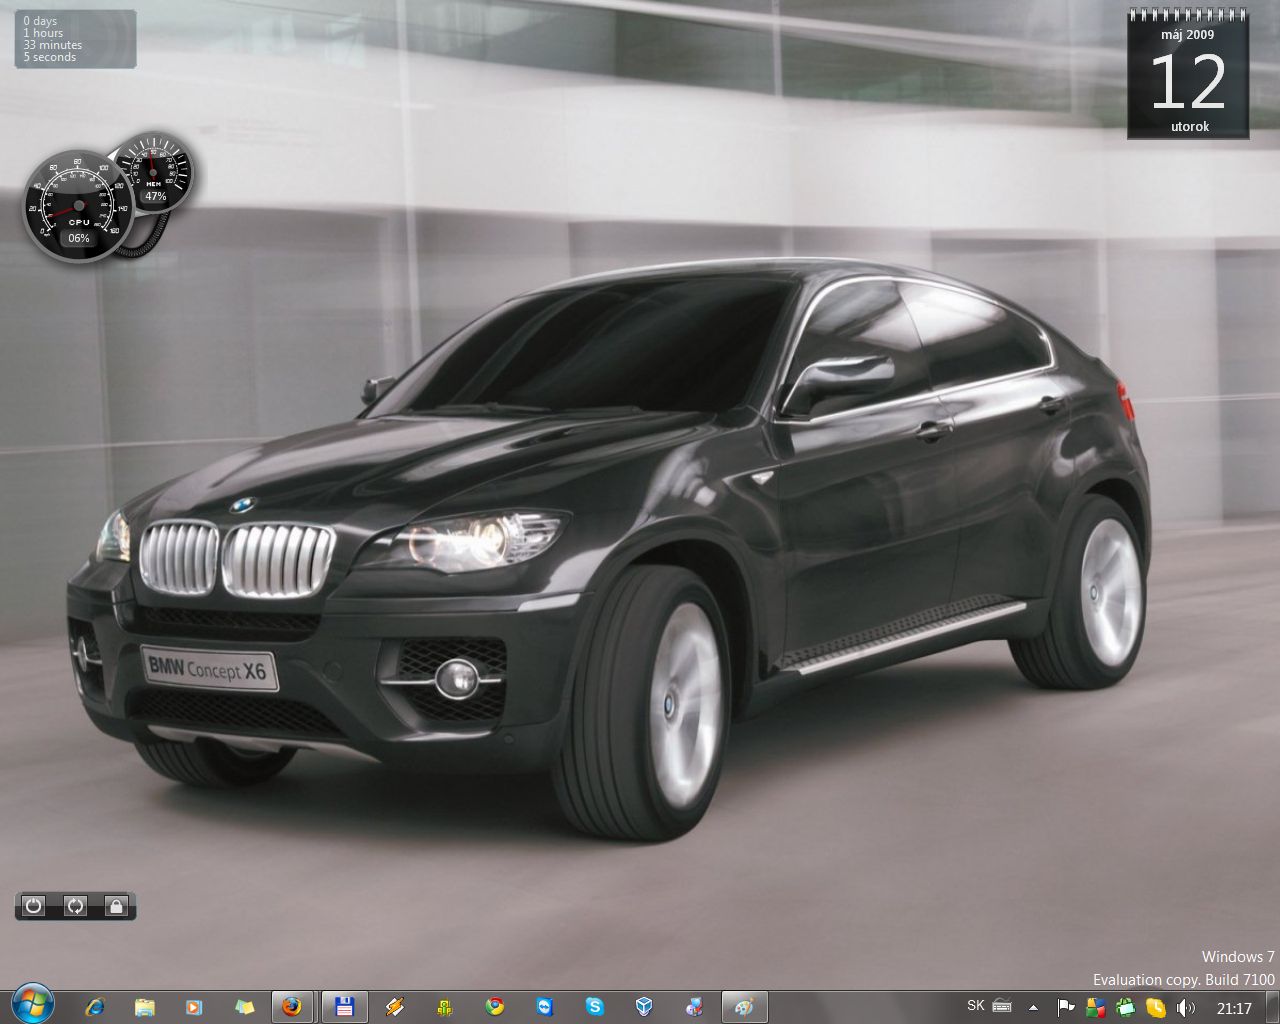Open the on-screen keyboard layout icon
This screenshot has width=1280, height=1024.
coord(1002,1007)
